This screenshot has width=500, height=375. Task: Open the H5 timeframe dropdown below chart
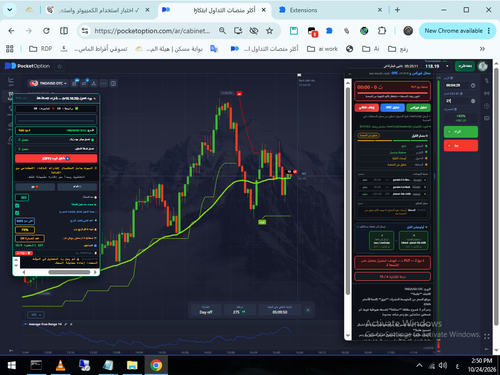click(36, 315)
